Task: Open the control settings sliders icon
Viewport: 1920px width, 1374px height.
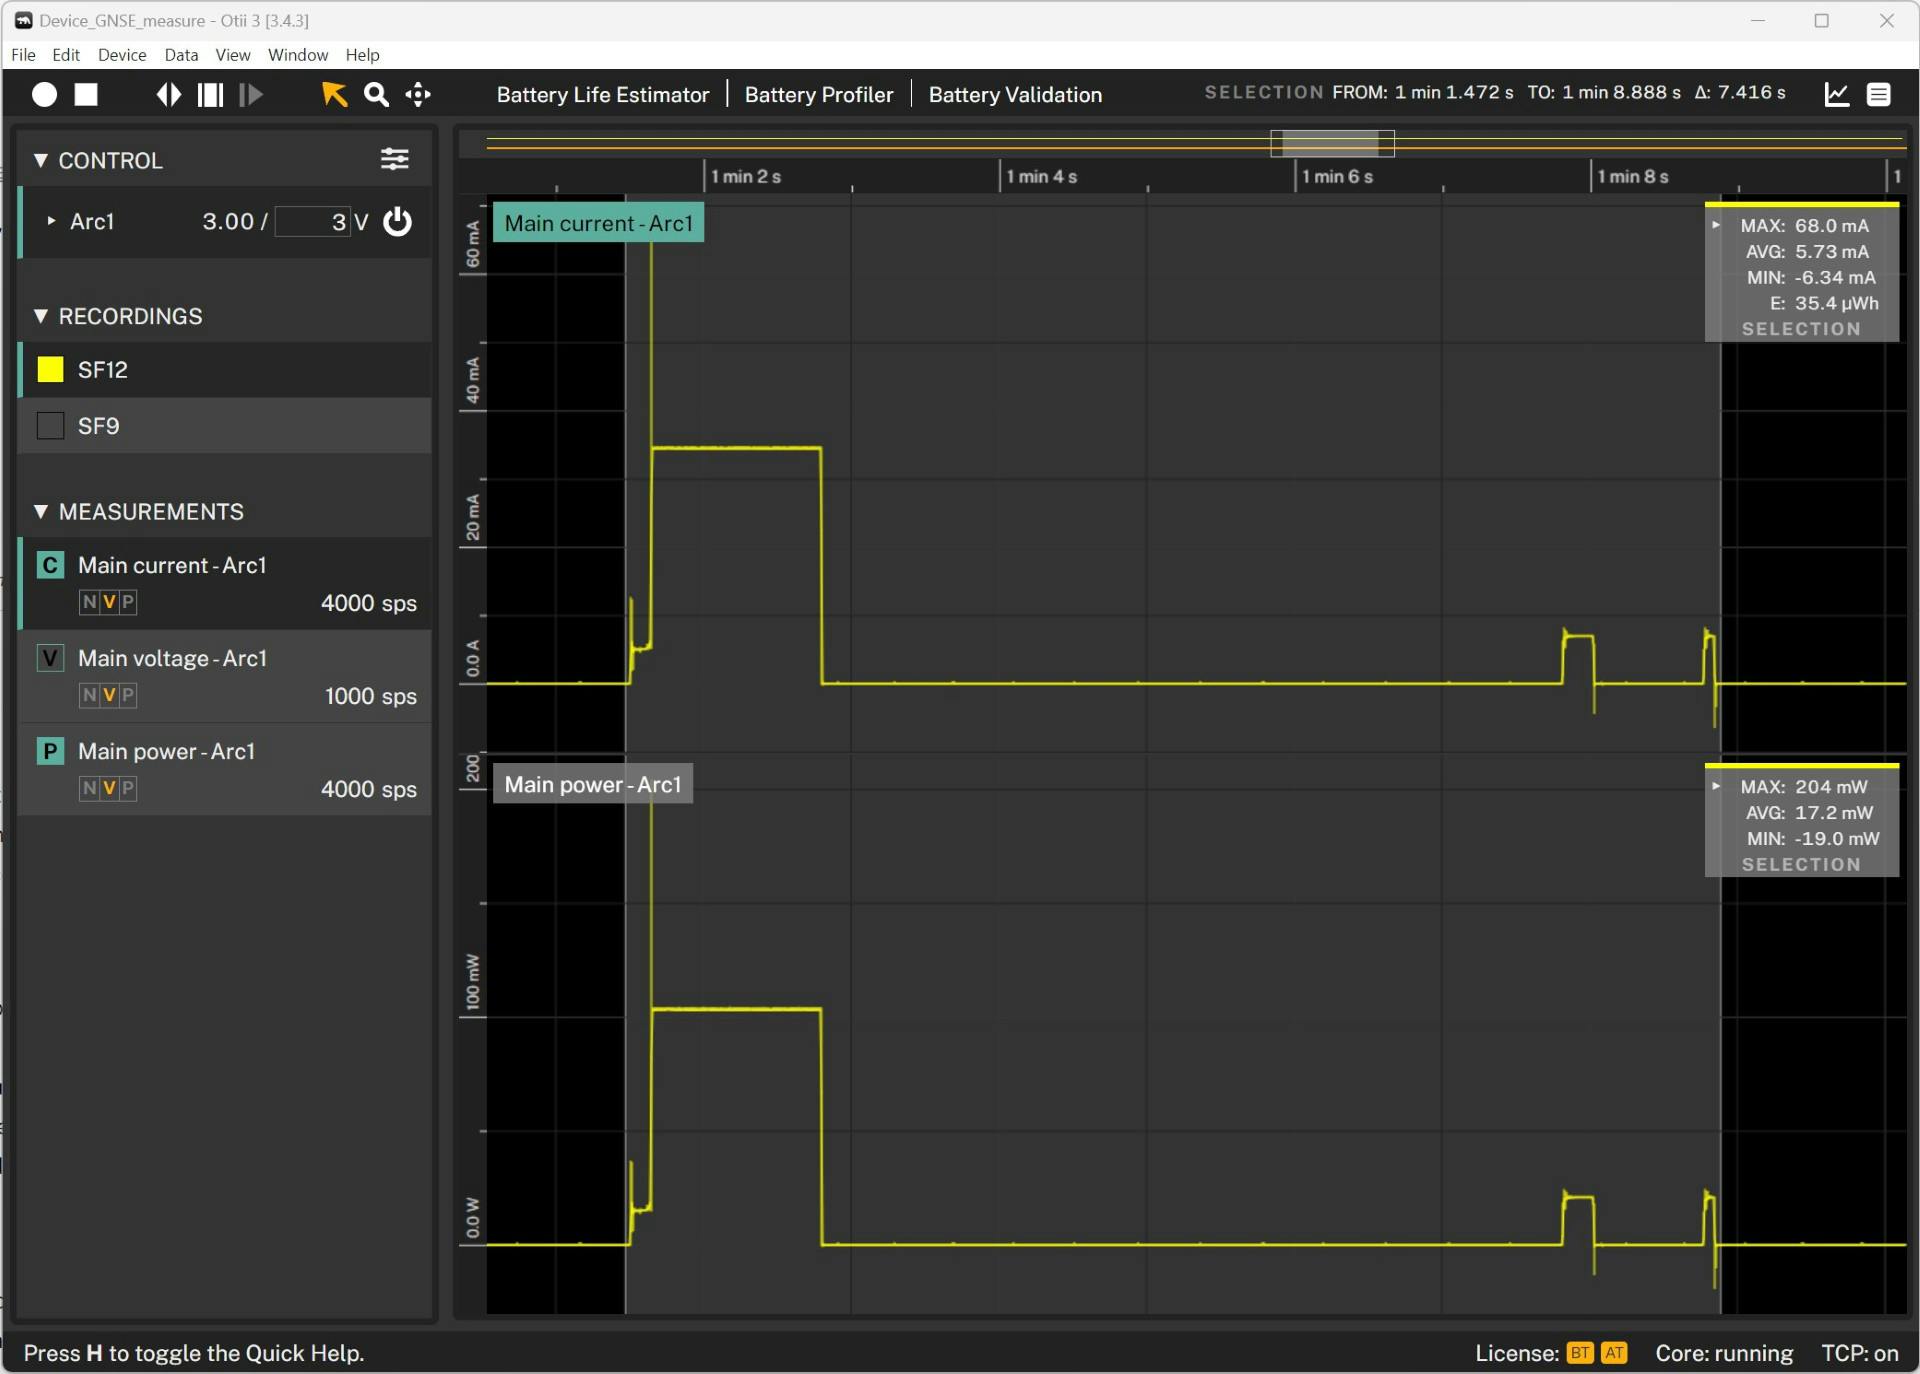Action: (394, 159)
